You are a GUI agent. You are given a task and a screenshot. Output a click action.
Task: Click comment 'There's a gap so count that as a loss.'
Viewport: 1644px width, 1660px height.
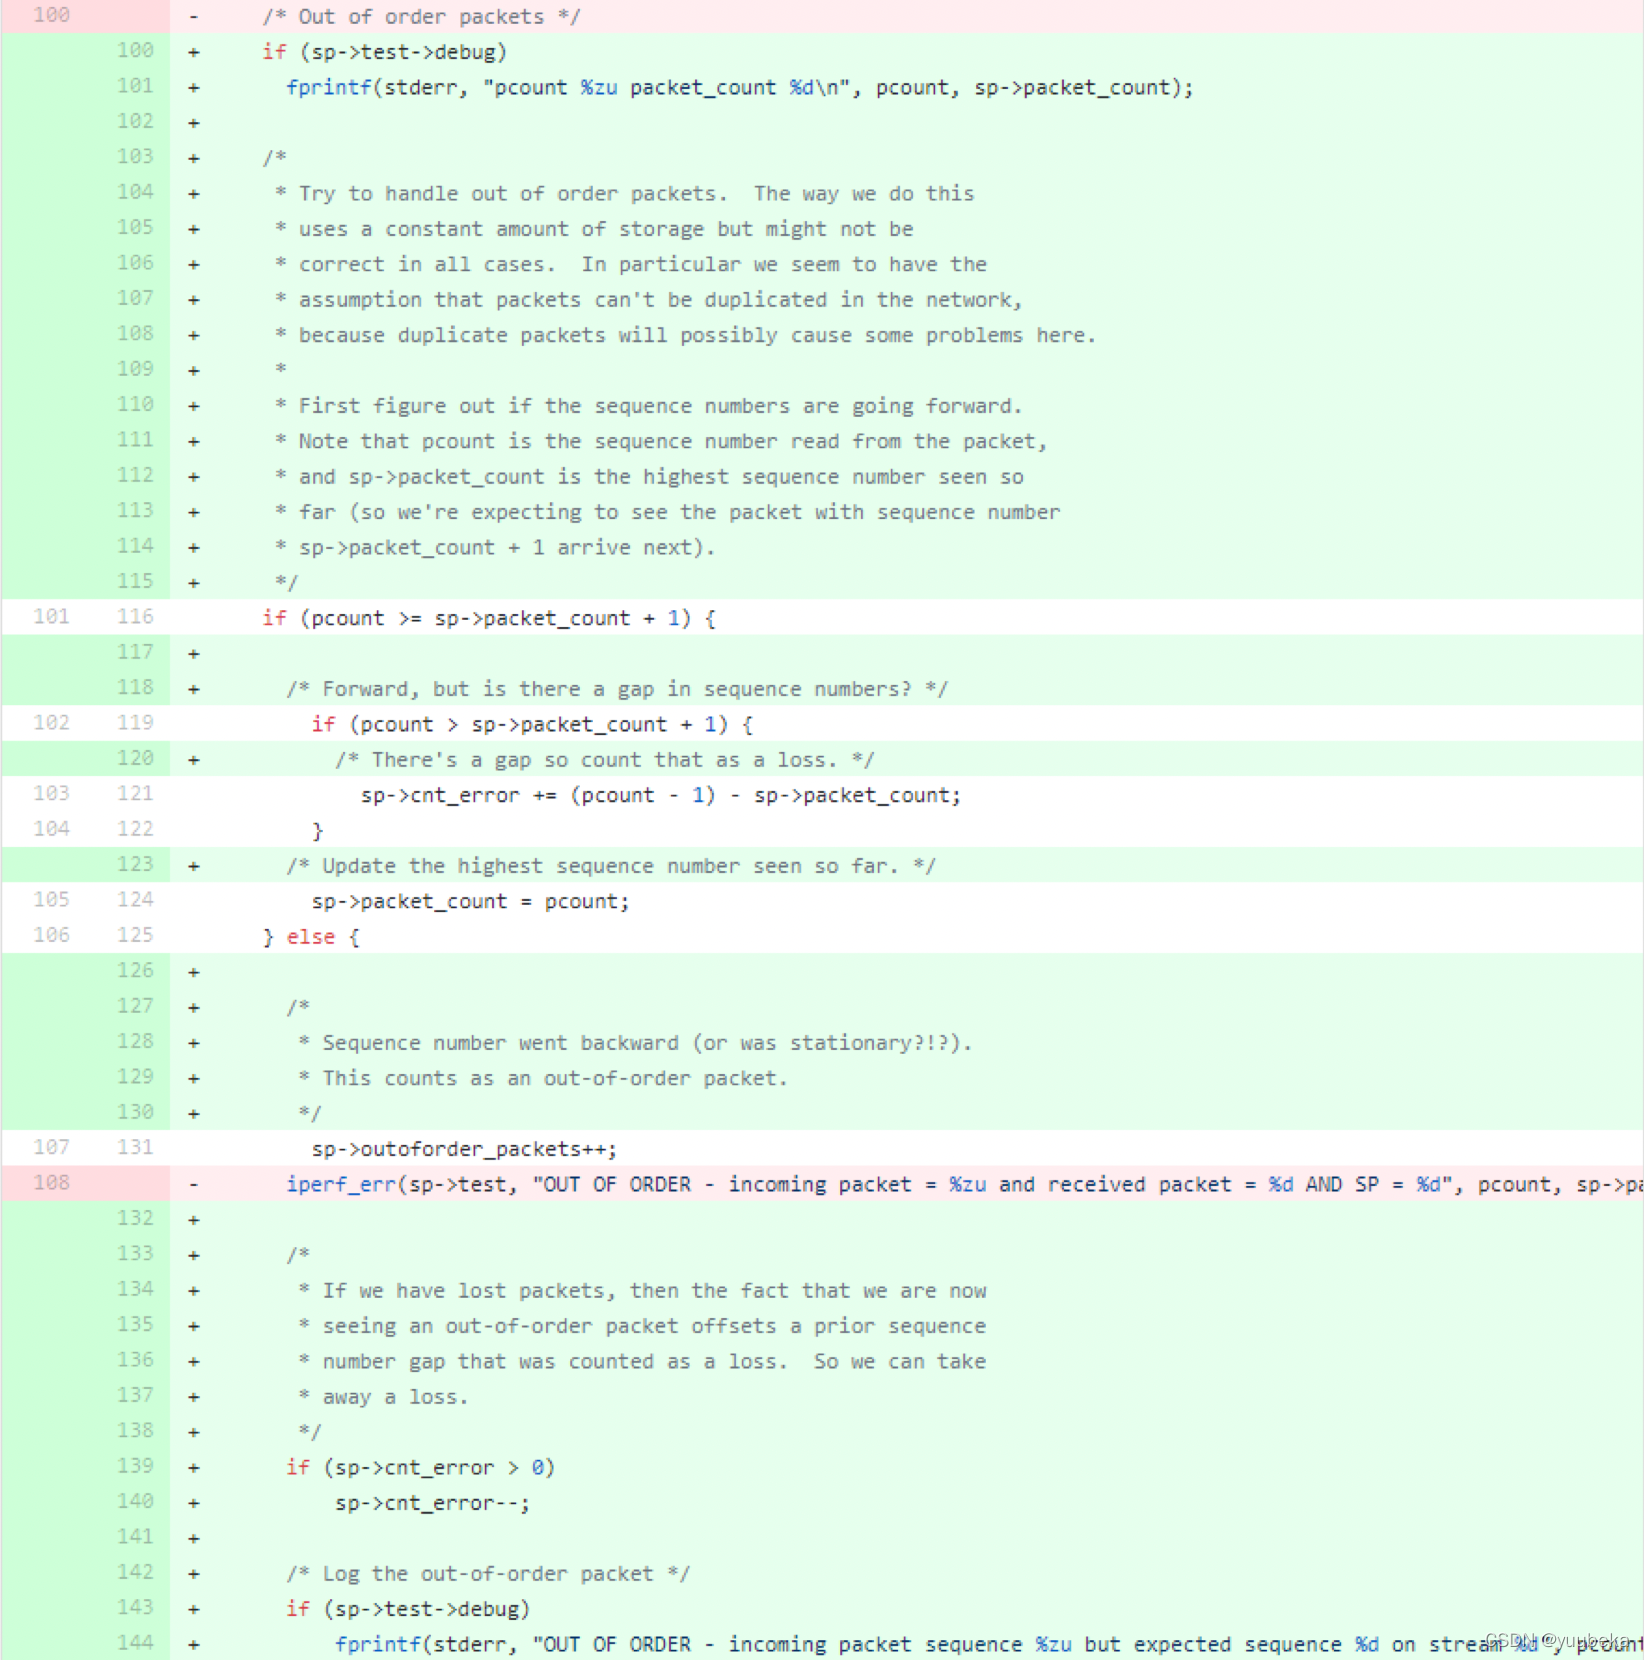[605, 760]
